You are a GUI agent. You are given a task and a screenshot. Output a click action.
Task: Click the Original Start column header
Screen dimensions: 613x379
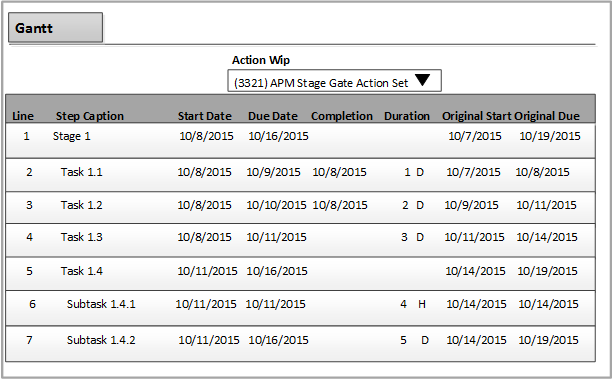coord(476,116)
